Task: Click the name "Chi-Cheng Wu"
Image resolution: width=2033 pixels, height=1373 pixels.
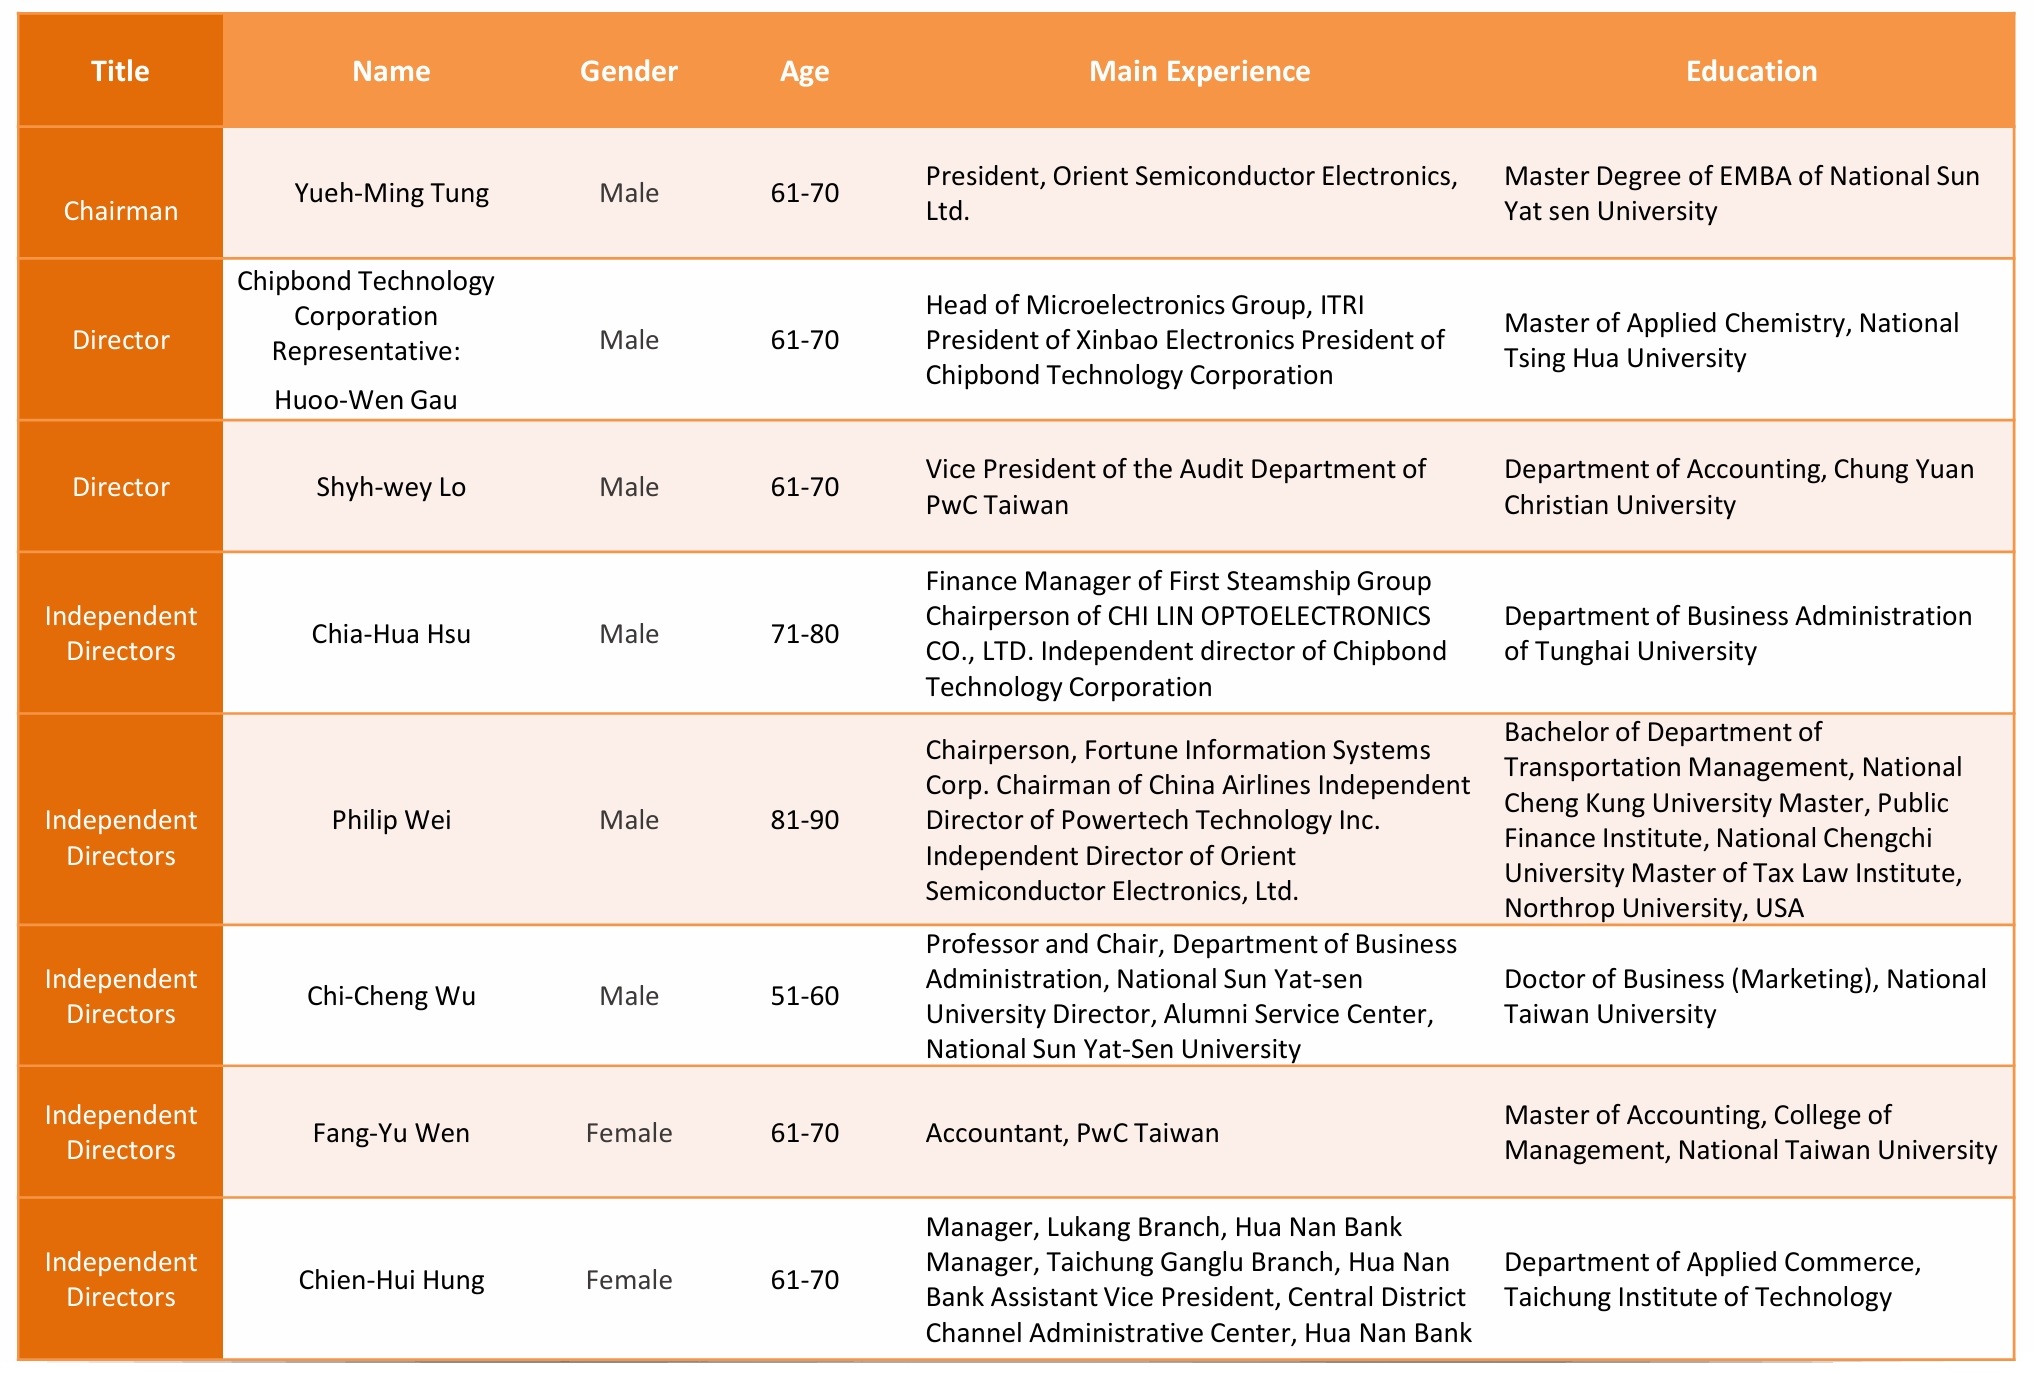Action: pyautogui.click(x=391, y=996)
